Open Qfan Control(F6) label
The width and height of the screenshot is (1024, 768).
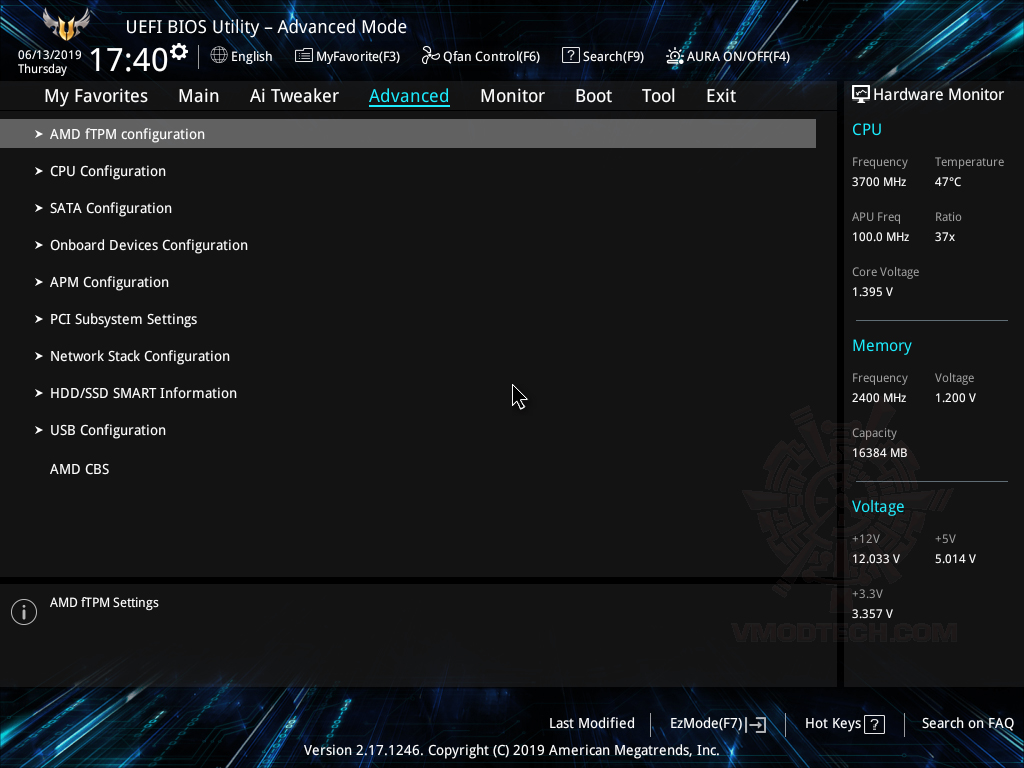[x=491, y=57]
